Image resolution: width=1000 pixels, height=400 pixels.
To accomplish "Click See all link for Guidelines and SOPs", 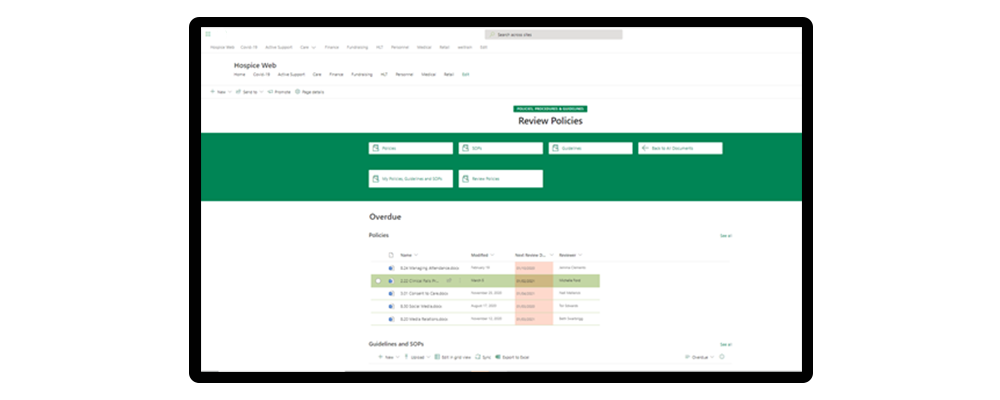I will click(x=726, y=344).
